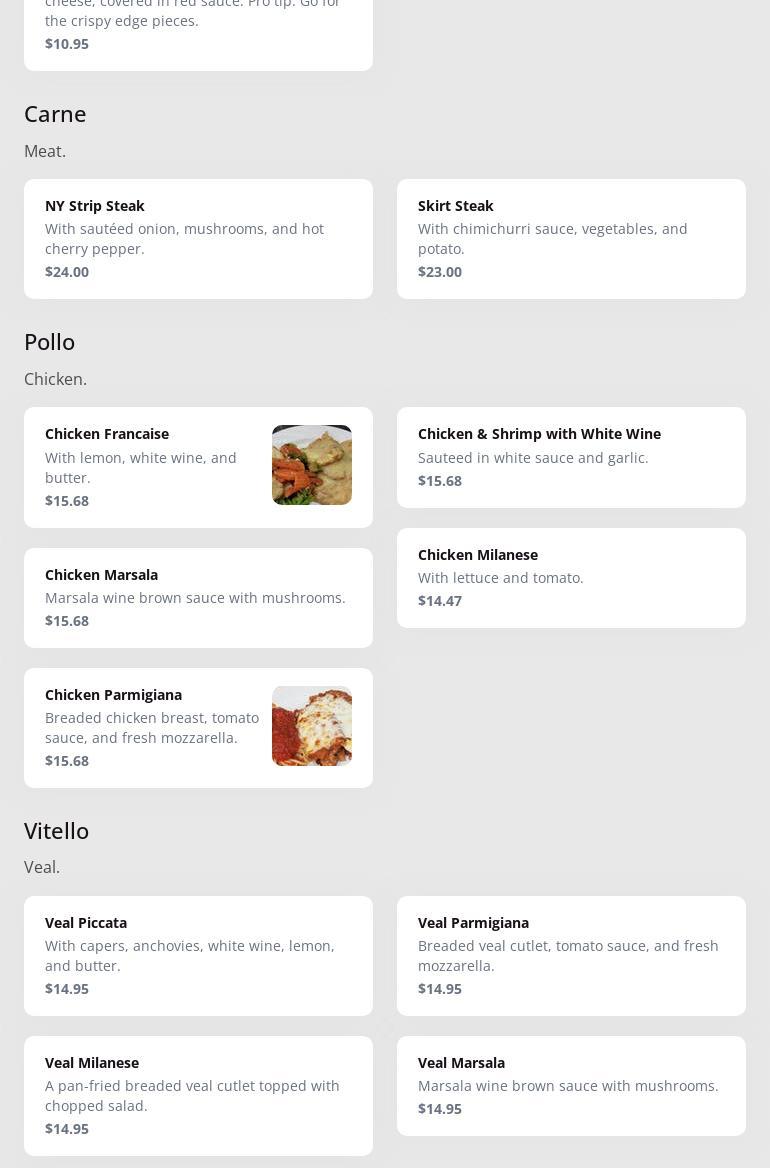The image size is (770, 1168).
Task: Click the $14.47 Chicken Milanese price
Action: (x=440, y=600)
